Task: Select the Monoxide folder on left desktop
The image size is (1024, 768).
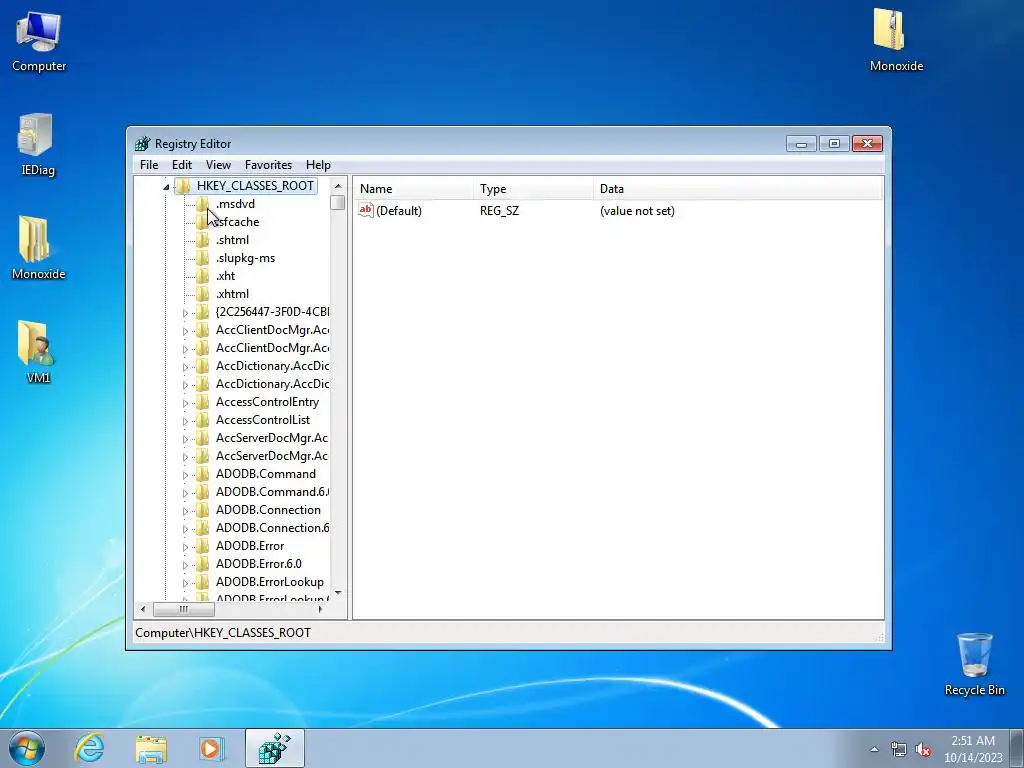Action: pyautogui.click(x=38, y=248)
